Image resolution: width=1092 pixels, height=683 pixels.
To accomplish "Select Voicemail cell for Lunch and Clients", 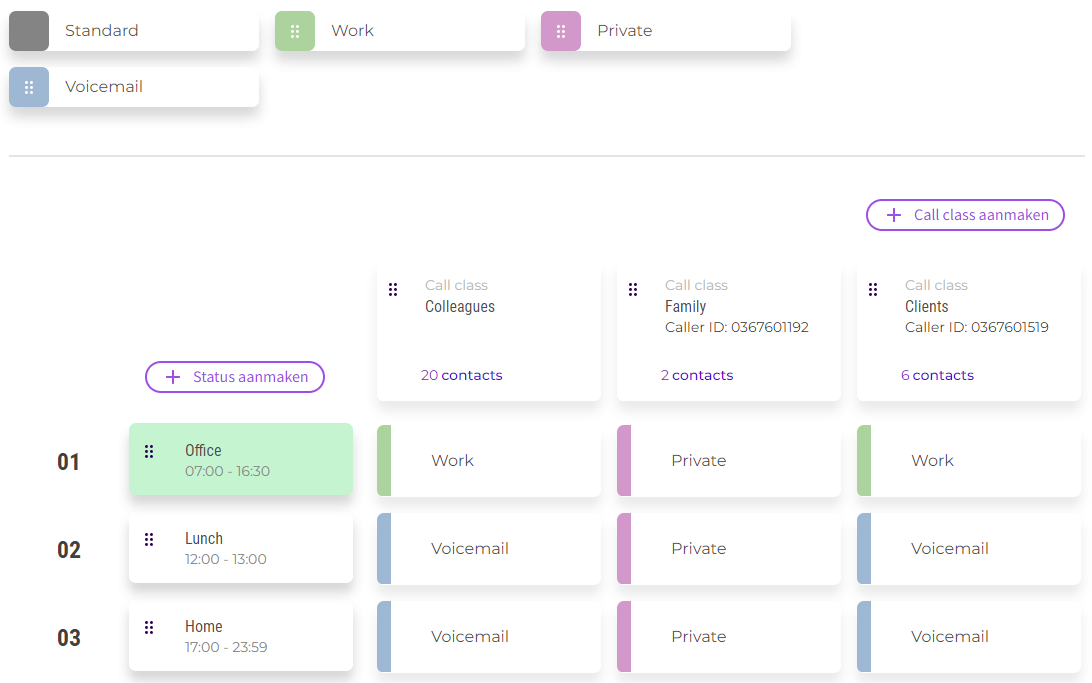I will 969,549.
